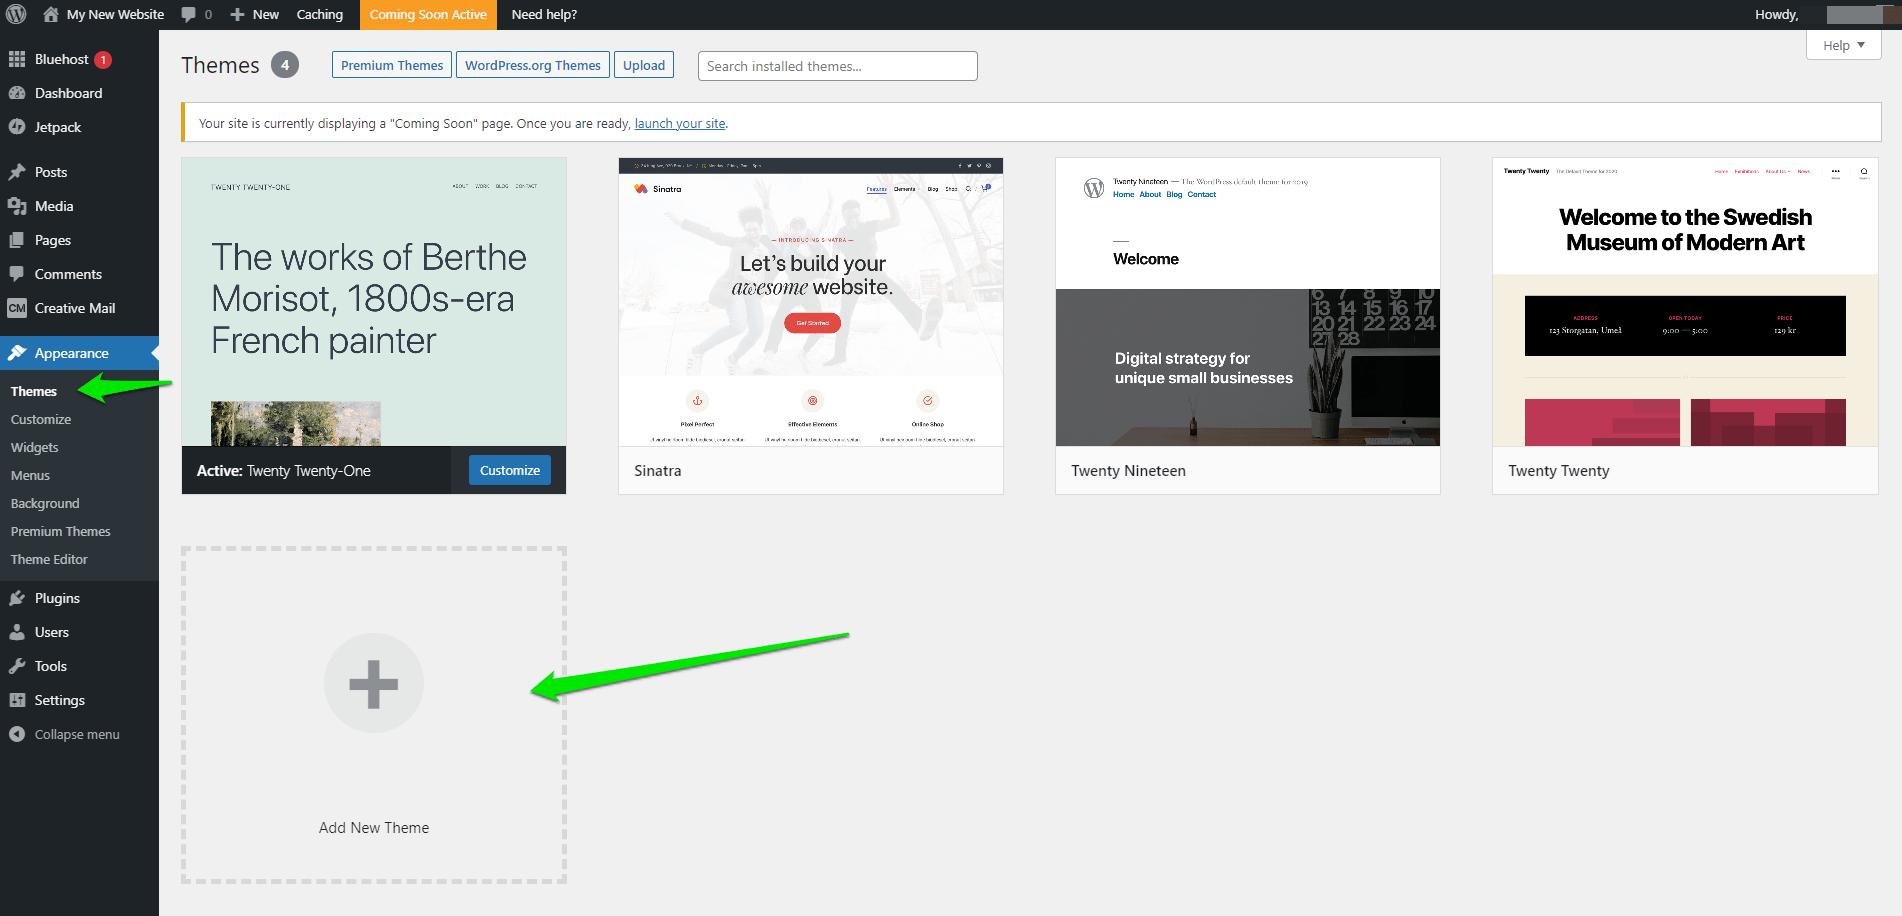Open comment notifications in top bar
The width and height of the screenshot is (1902, 916).
(x=197, y=14)
